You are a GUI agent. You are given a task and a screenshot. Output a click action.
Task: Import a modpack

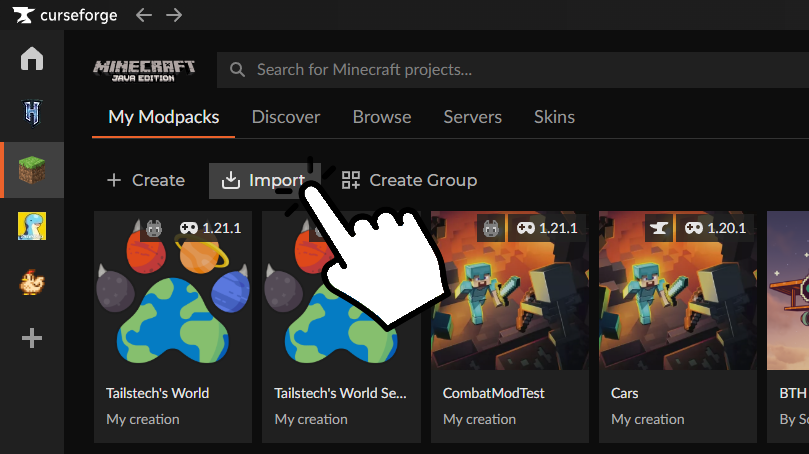[x=265, y=181]
